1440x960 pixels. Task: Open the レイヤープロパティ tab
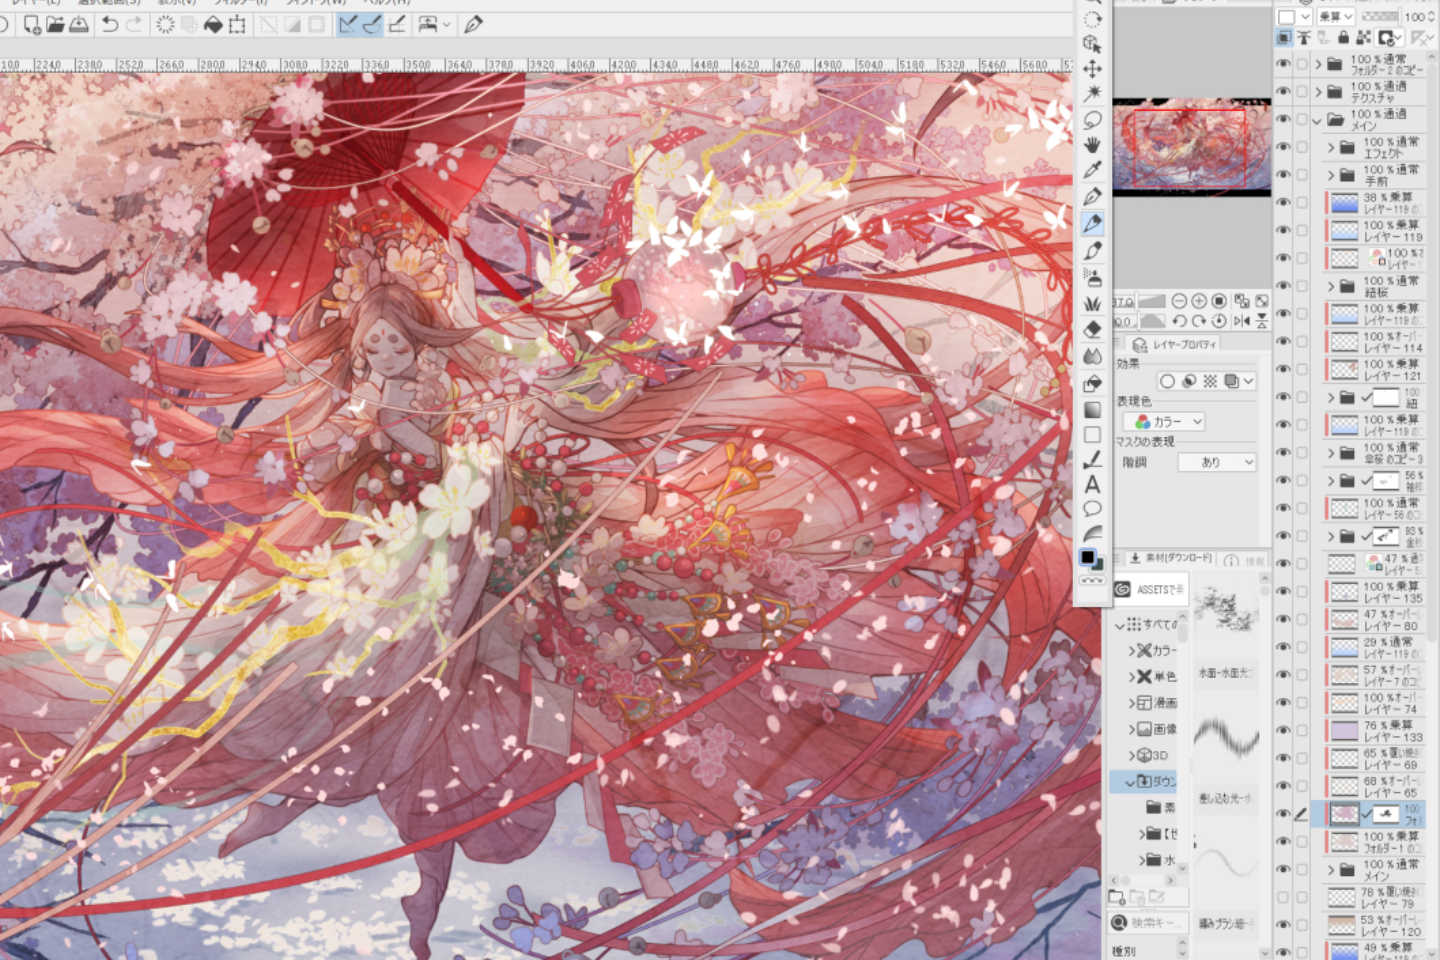coord(1175,344)
